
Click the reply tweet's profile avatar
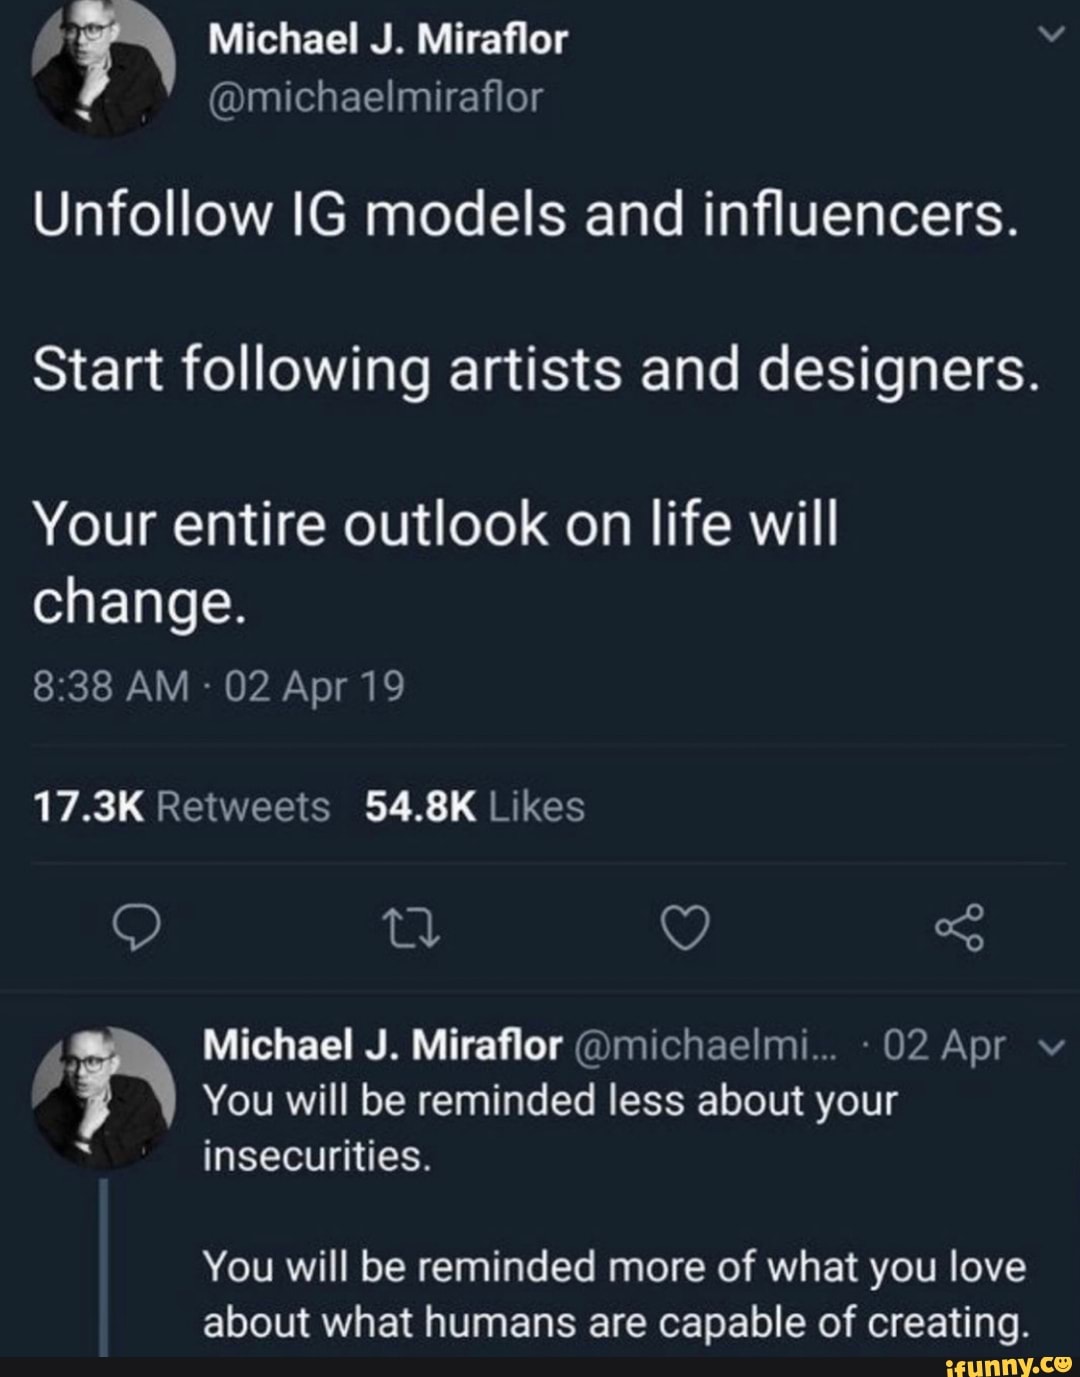click(103, 1098)
